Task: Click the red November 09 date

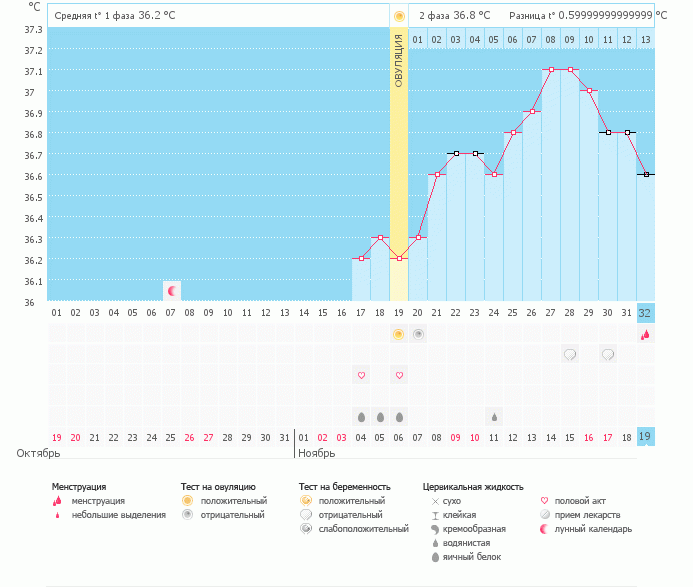Action: point(456,438)
